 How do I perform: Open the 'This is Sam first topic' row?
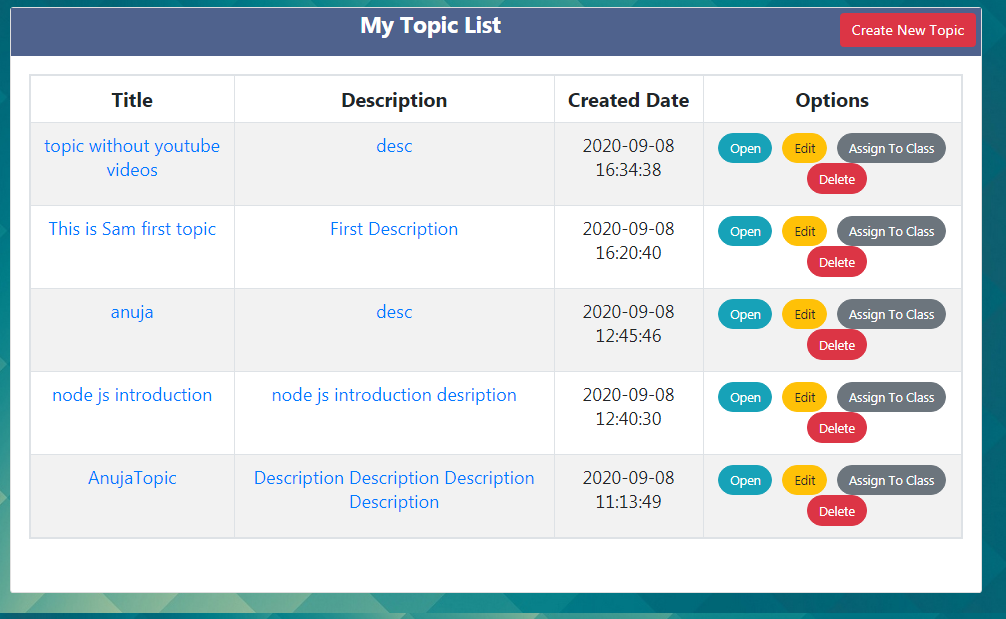coord(744,231)
